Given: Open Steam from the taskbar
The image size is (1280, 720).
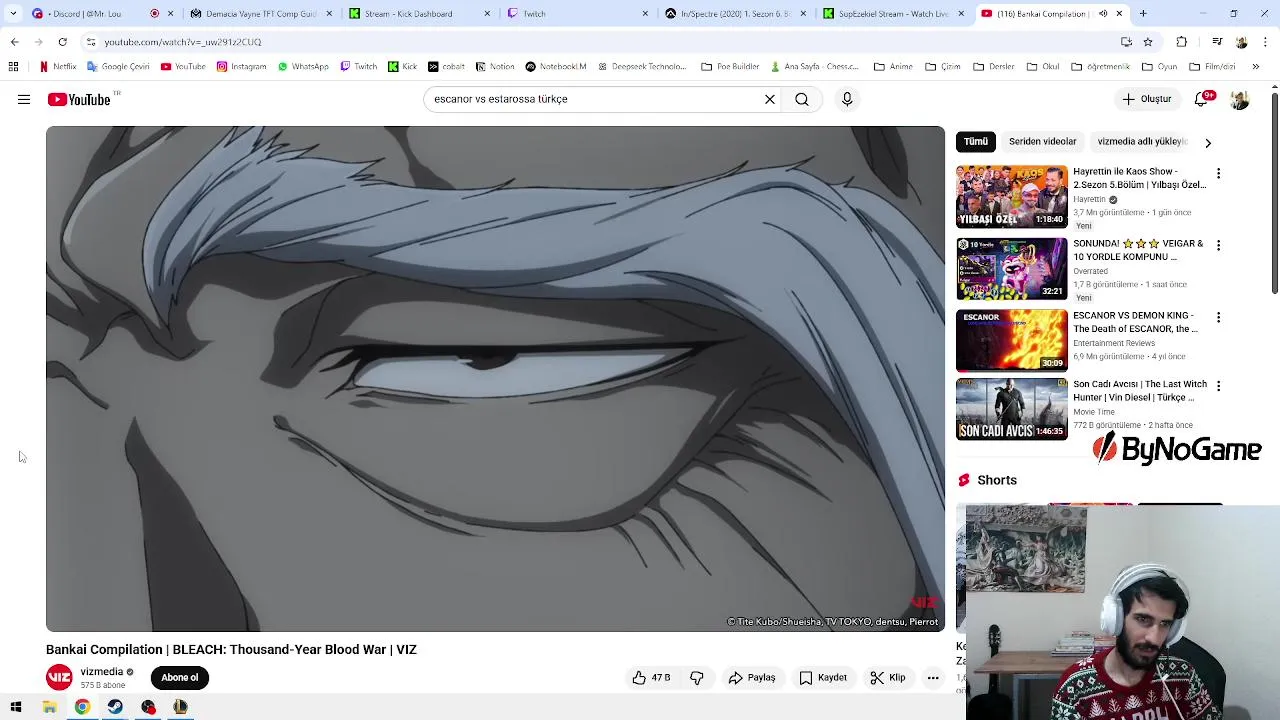Looking at the screenshot, I should click(115, 707).
